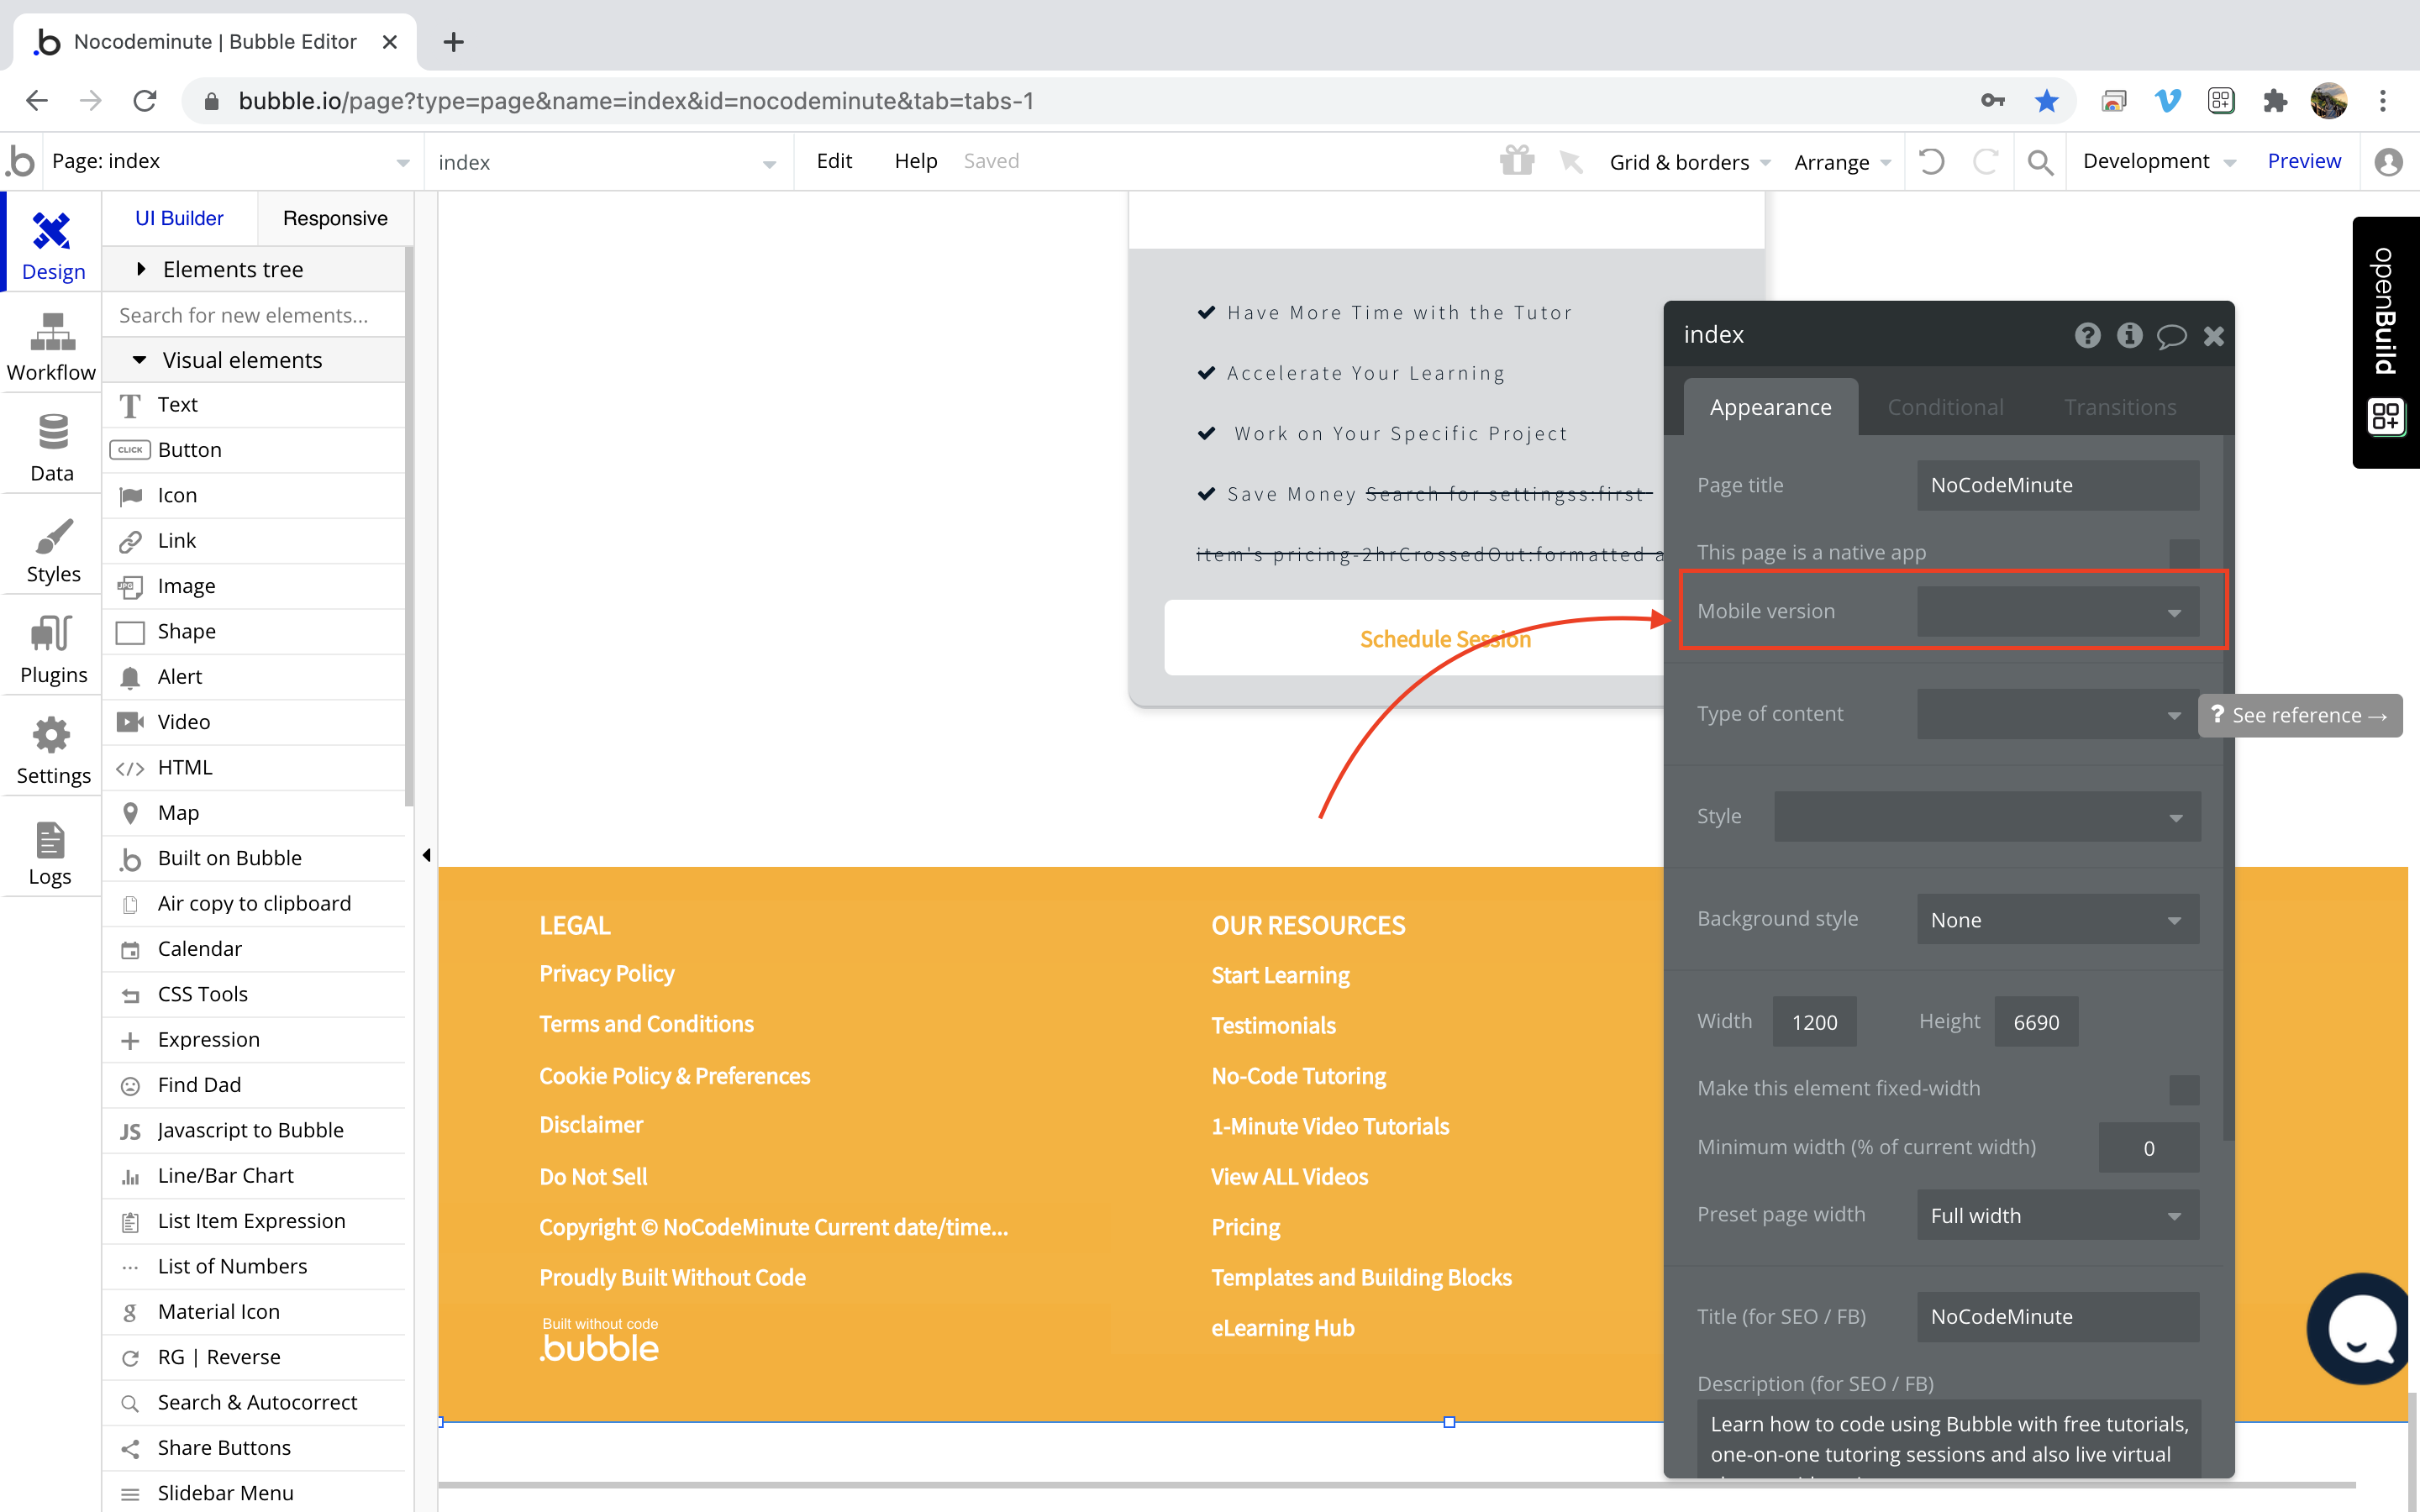
Task: Click the Preview link
Action: point(2303,161)
